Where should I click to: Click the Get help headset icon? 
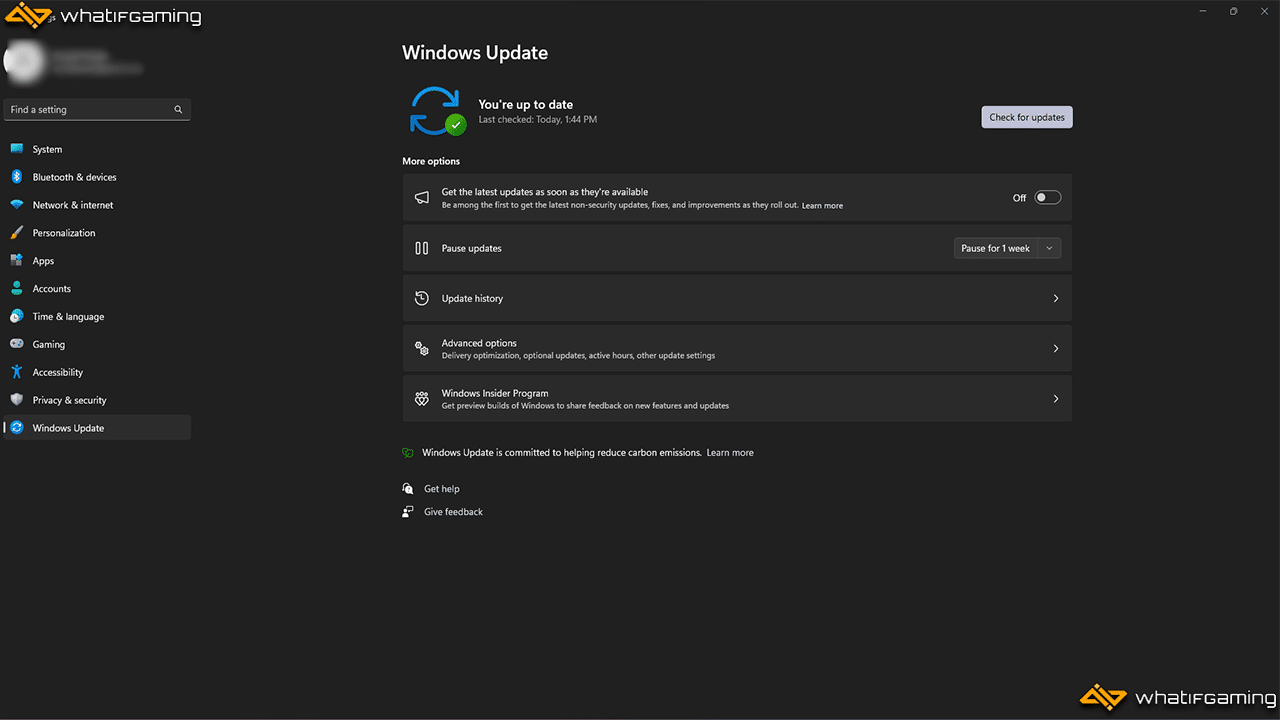pyautogui.click(x=408, y=489)
